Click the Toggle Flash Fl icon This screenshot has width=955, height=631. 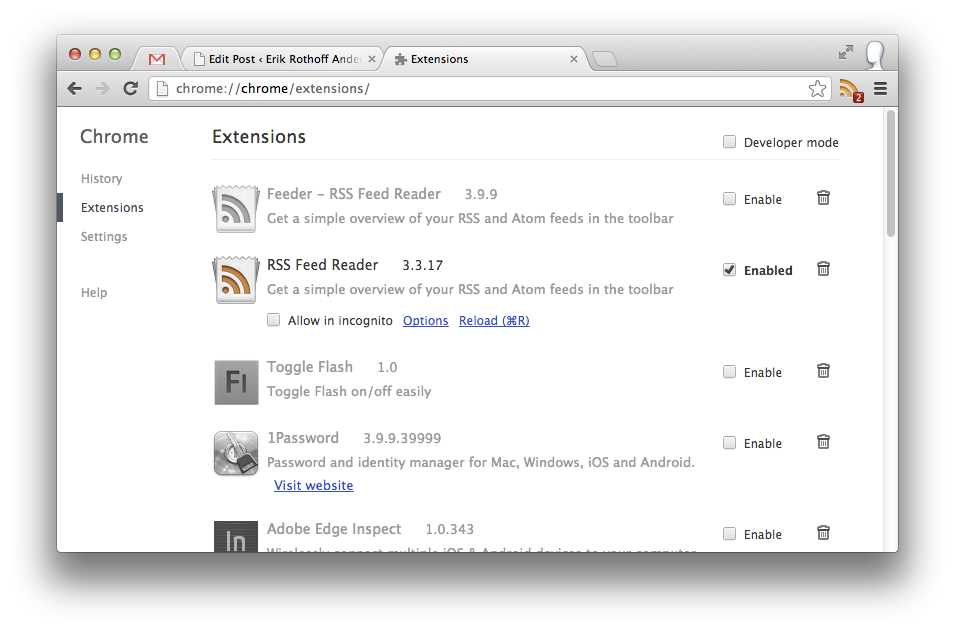pos(236,382)
